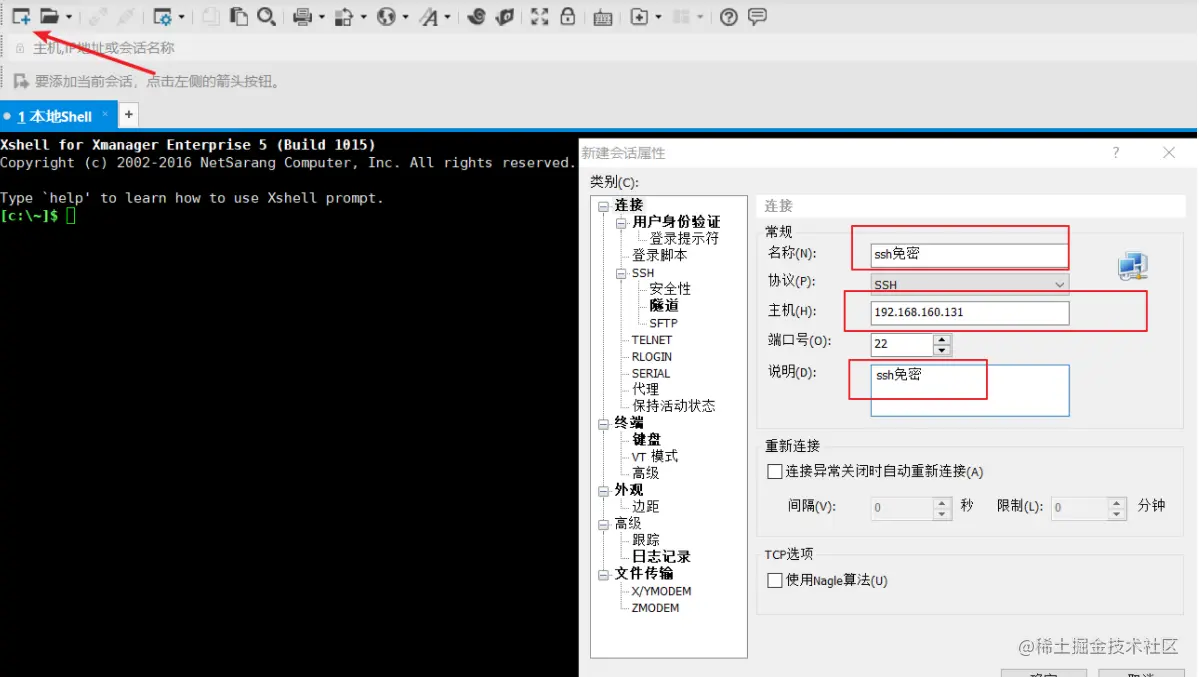Screen dimensions: 1199x677
Task: Click the Lock screen padlock icon
Action: pyautogui.click(x=567, y=16)
